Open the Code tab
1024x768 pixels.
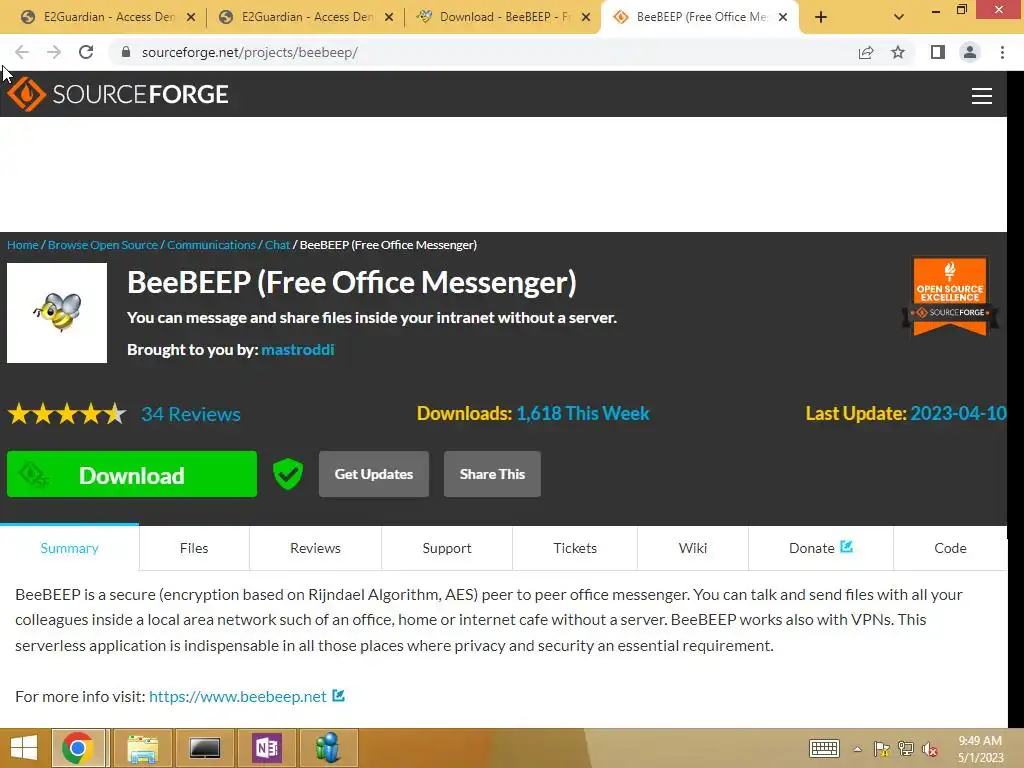pos(950,548)
